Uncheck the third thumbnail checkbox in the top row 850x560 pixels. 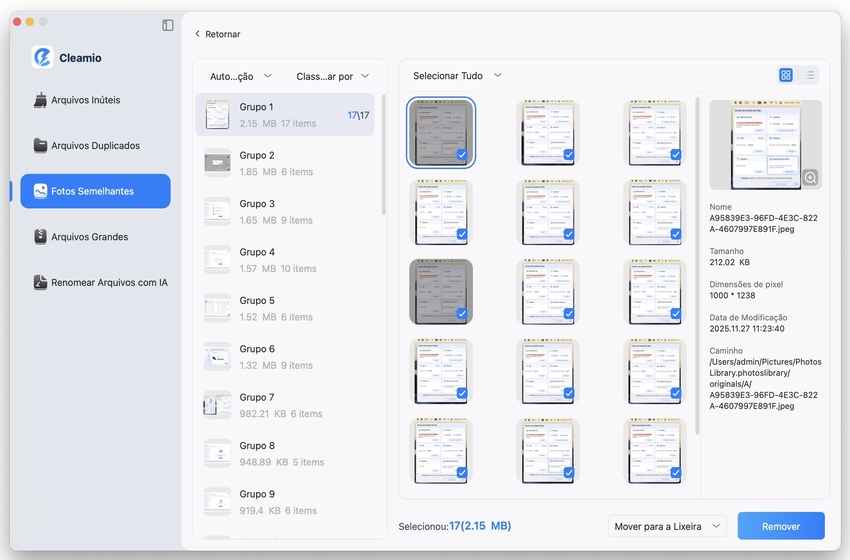(676, 155)
